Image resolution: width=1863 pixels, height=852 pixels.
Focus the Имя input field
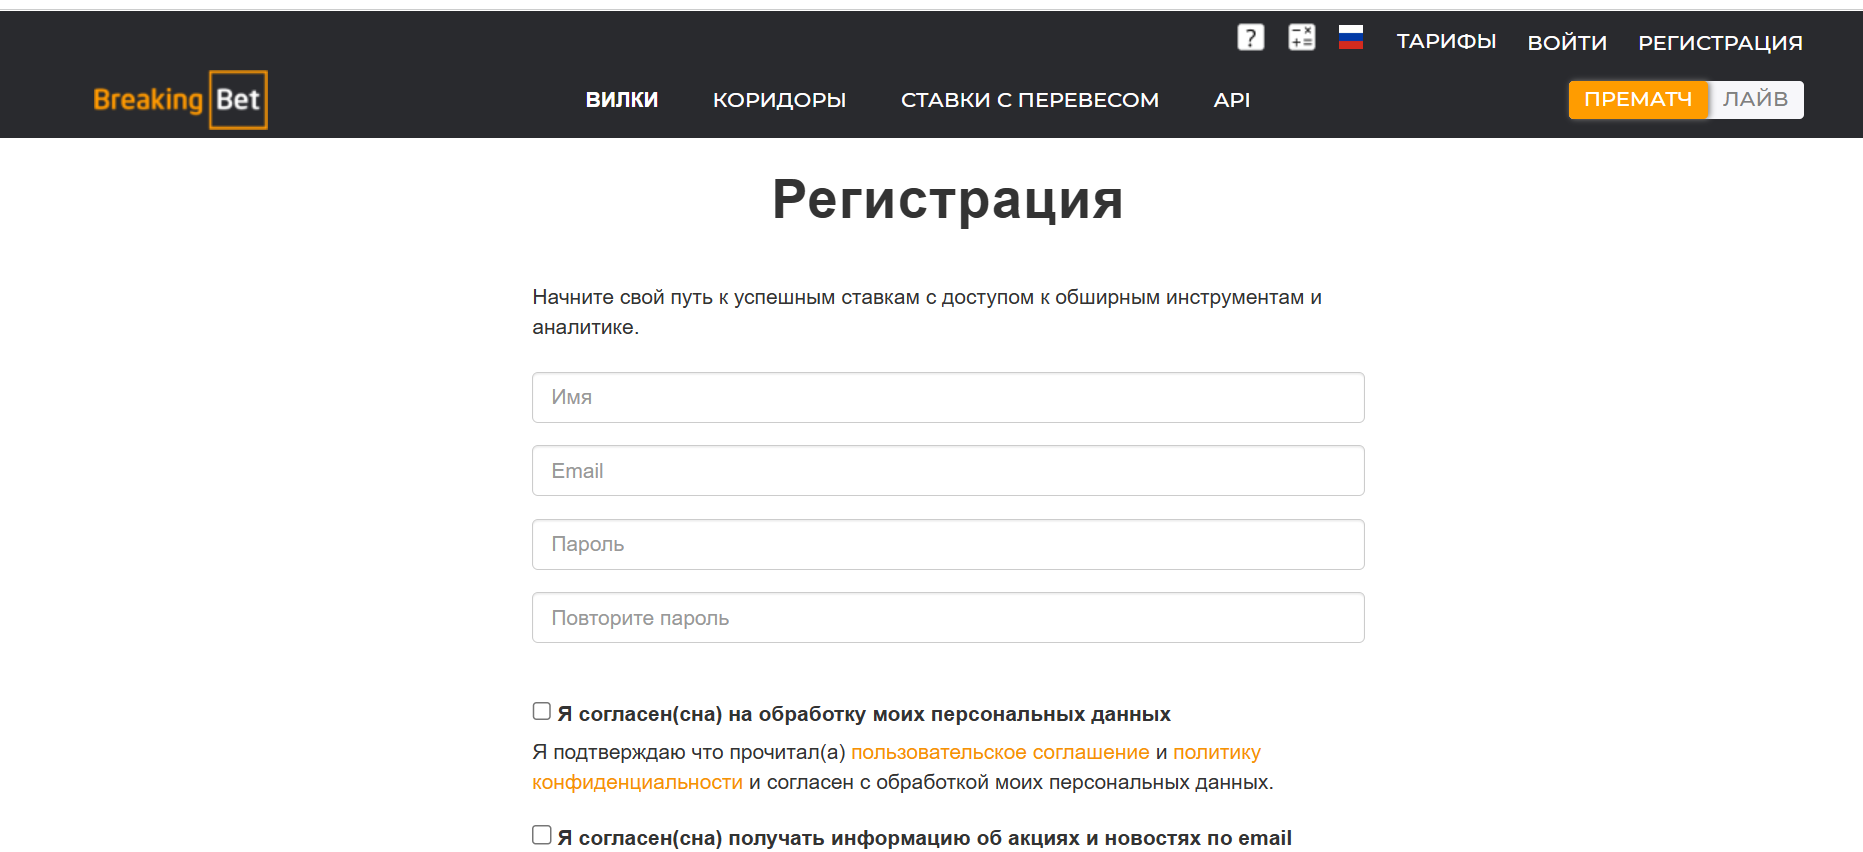(948, 398)
